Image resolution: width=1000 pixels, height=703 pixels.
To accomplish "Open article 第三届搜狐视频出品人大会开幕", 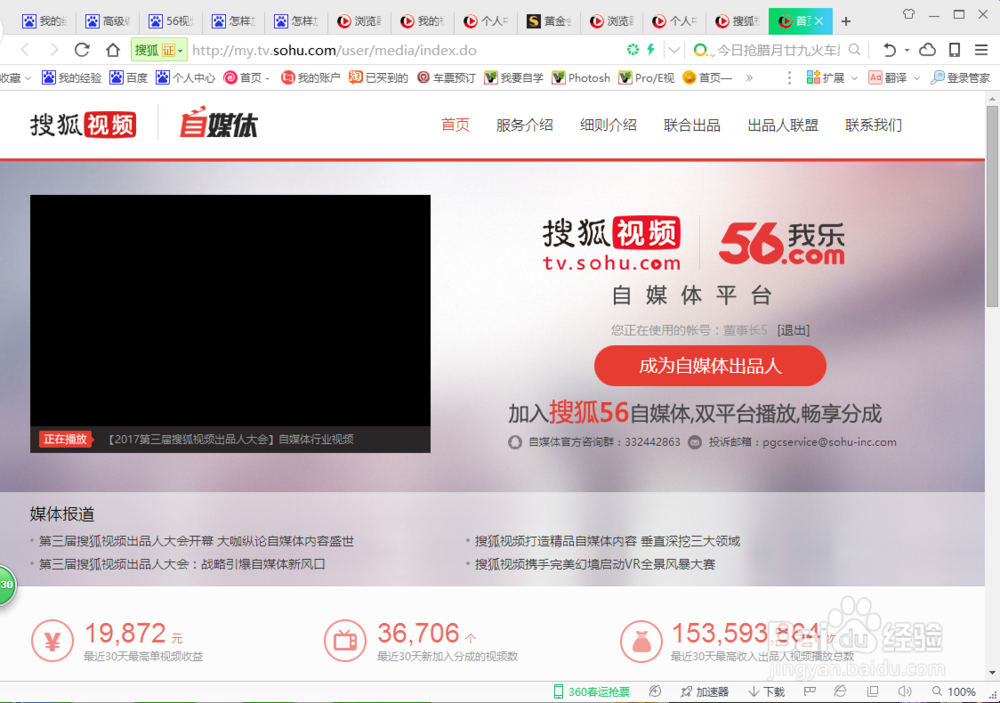I will coord(196,541).
